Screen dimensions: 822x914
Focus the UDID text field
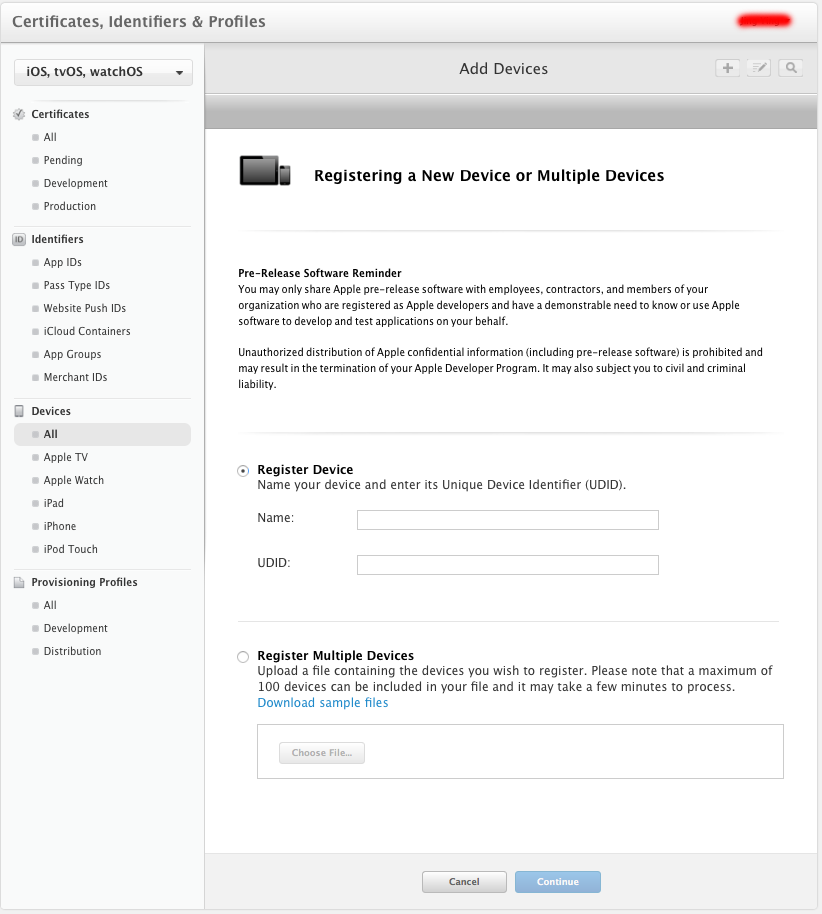pyautogui.click(x=507, y=565)
